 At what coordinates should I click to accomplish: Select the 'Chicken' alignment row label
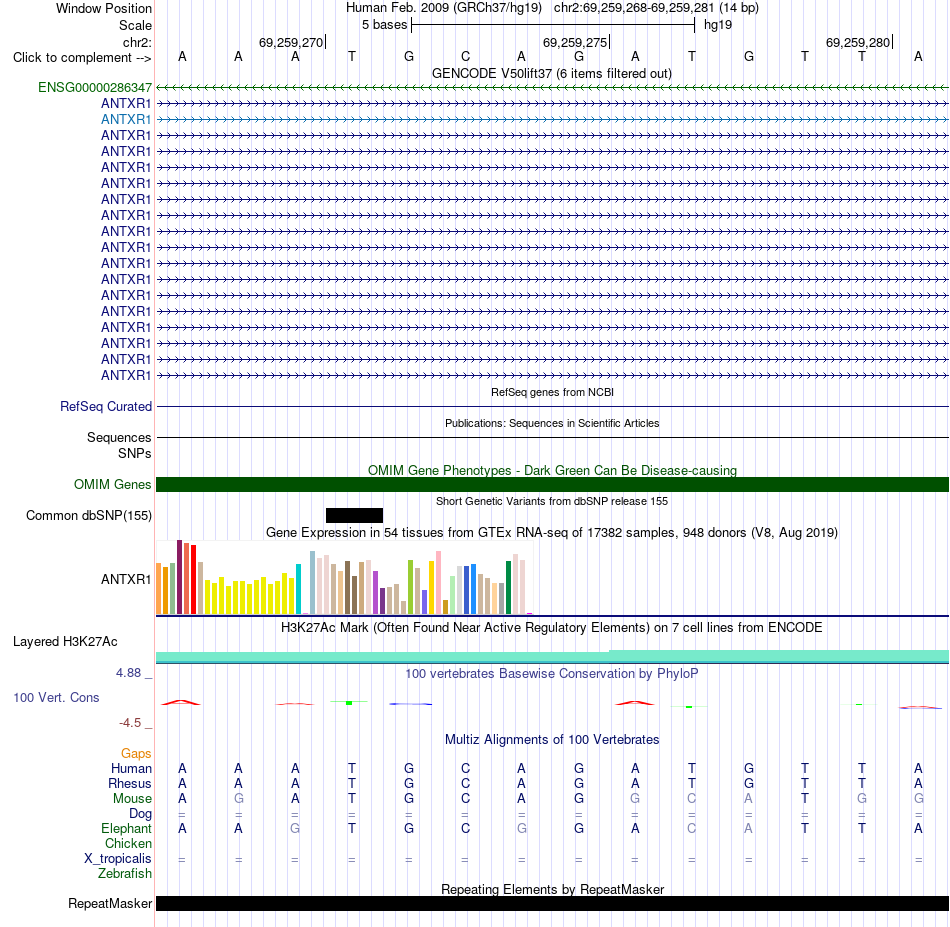click(x=128, y=843)
